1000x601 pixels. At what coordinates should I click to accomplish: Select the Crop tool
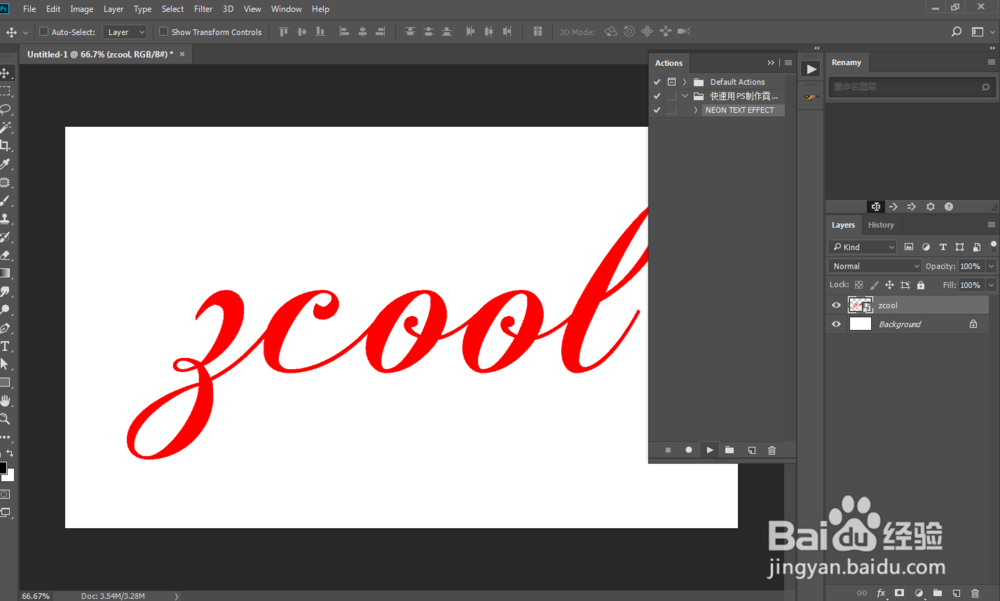click(x=5, y=145)
